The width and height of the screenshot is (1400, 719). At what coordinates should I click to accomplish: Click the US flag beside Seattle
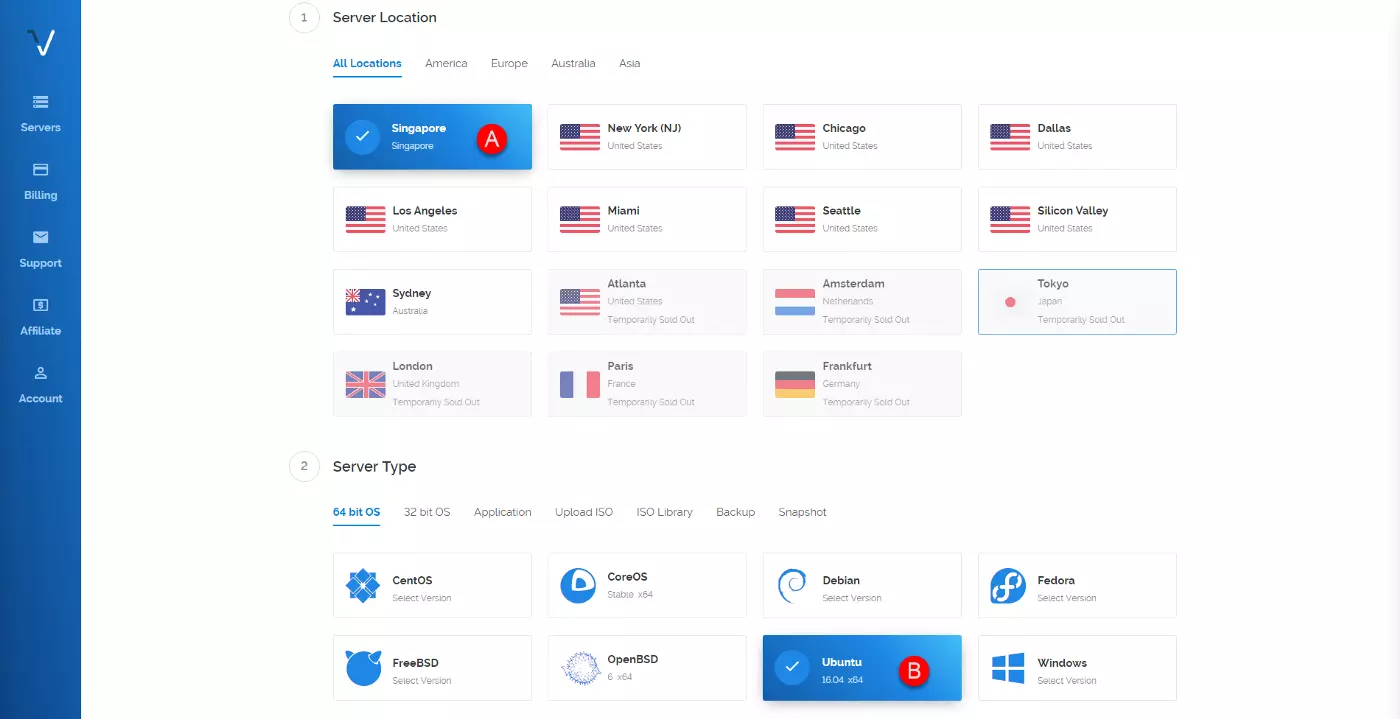[x=795, y=219]
